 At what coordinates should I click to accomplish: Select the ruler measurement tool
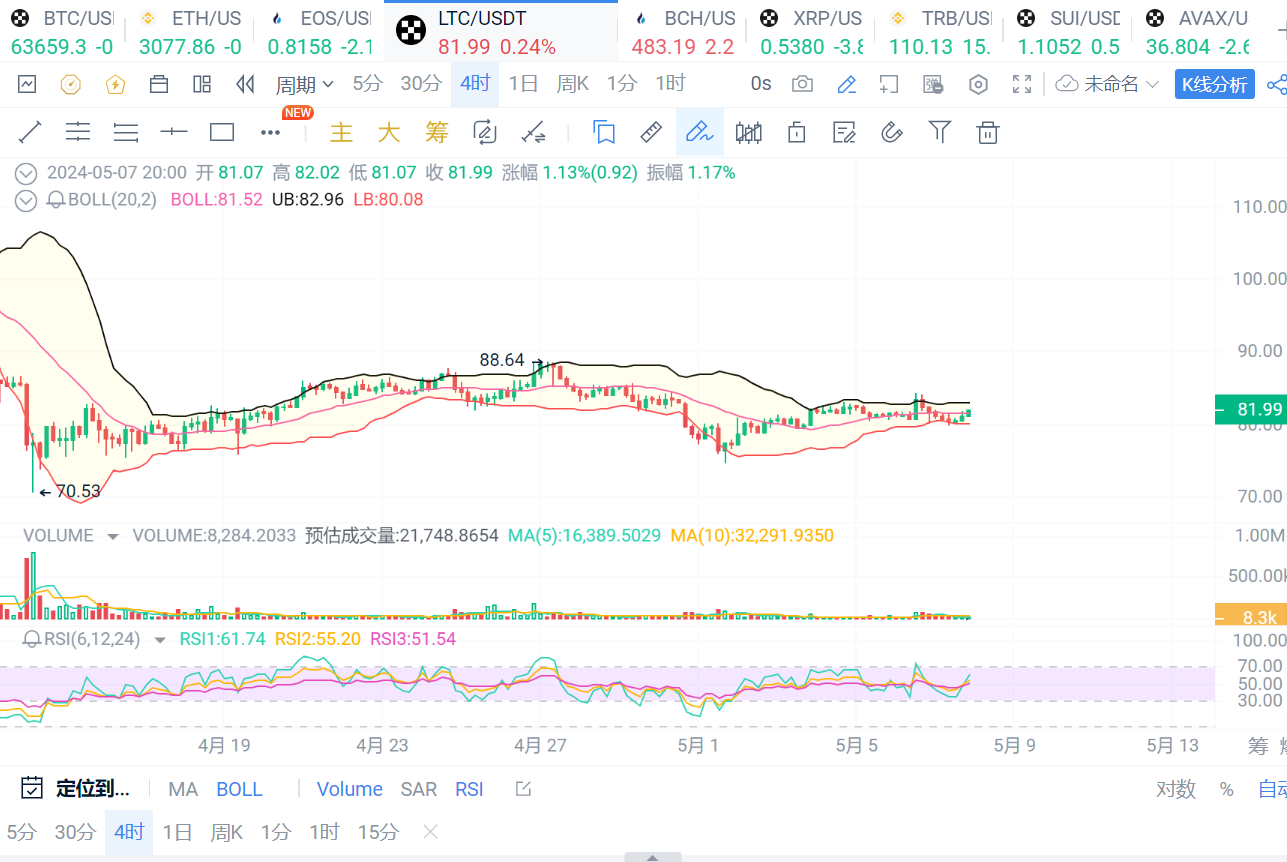[x=651, y=132]
